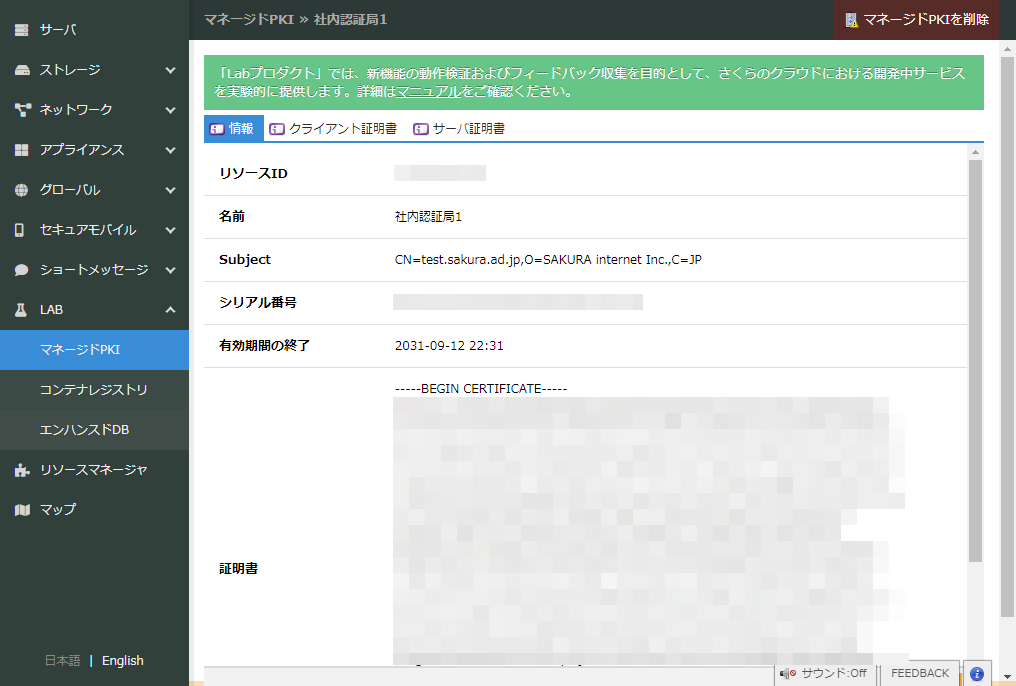Click the outer page vertical scrollbar thumb
This screenshot has width=1016, height=686.
tap(1007, 337)
